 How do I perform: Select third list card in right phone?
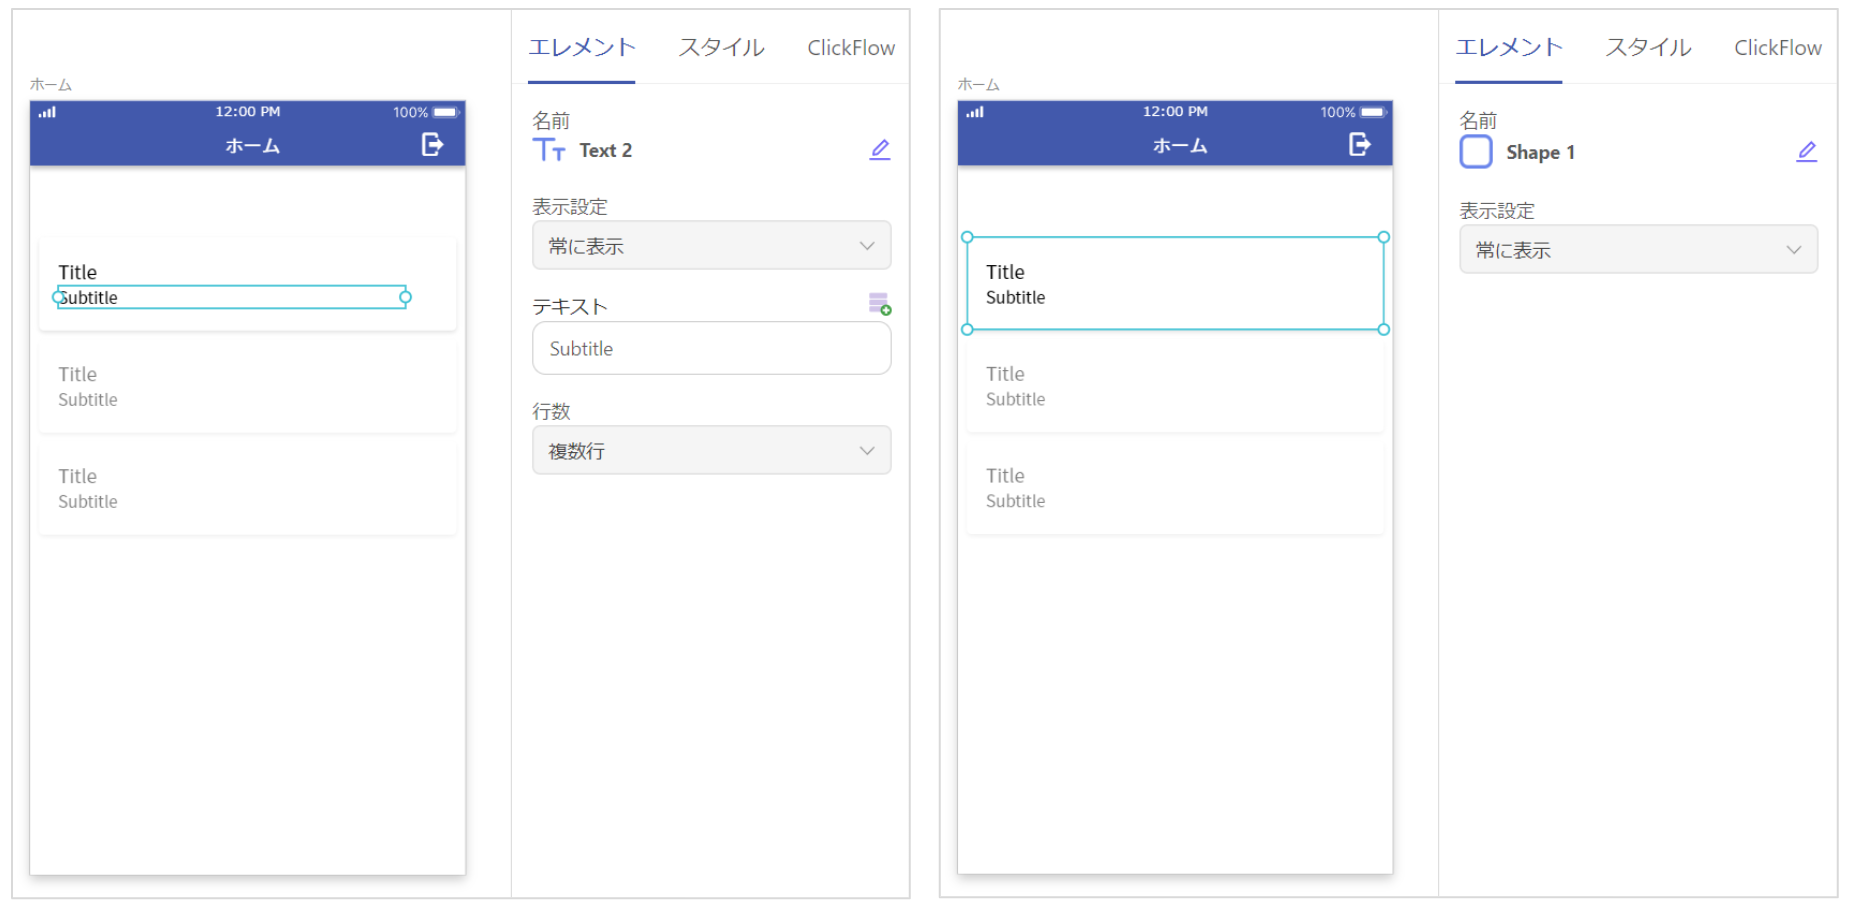[1176, 489]
